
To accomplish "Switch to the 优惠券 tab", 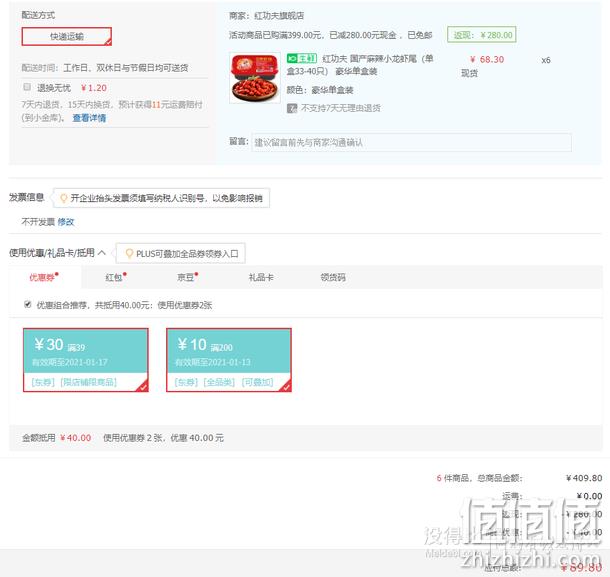I will (44, 277).
